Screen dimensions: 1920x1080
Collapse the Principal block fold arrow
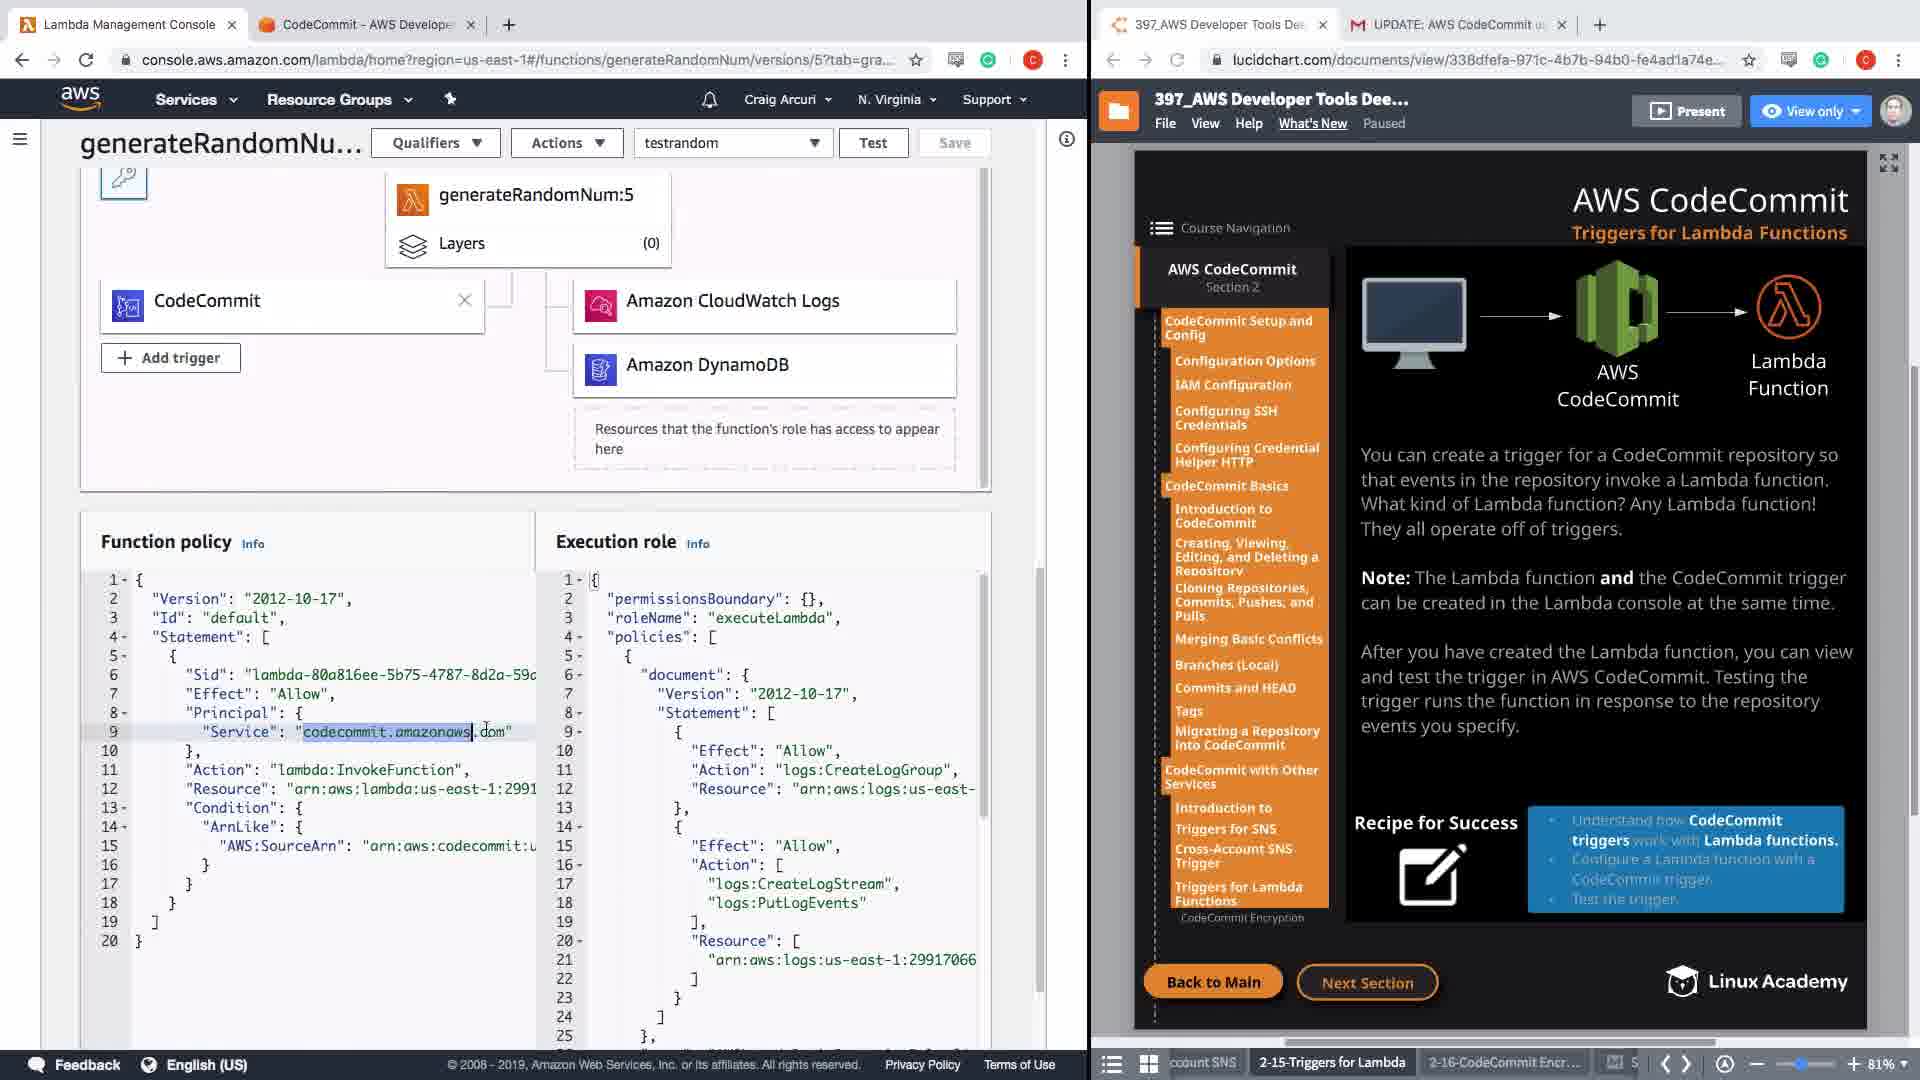tap(124, 713)
